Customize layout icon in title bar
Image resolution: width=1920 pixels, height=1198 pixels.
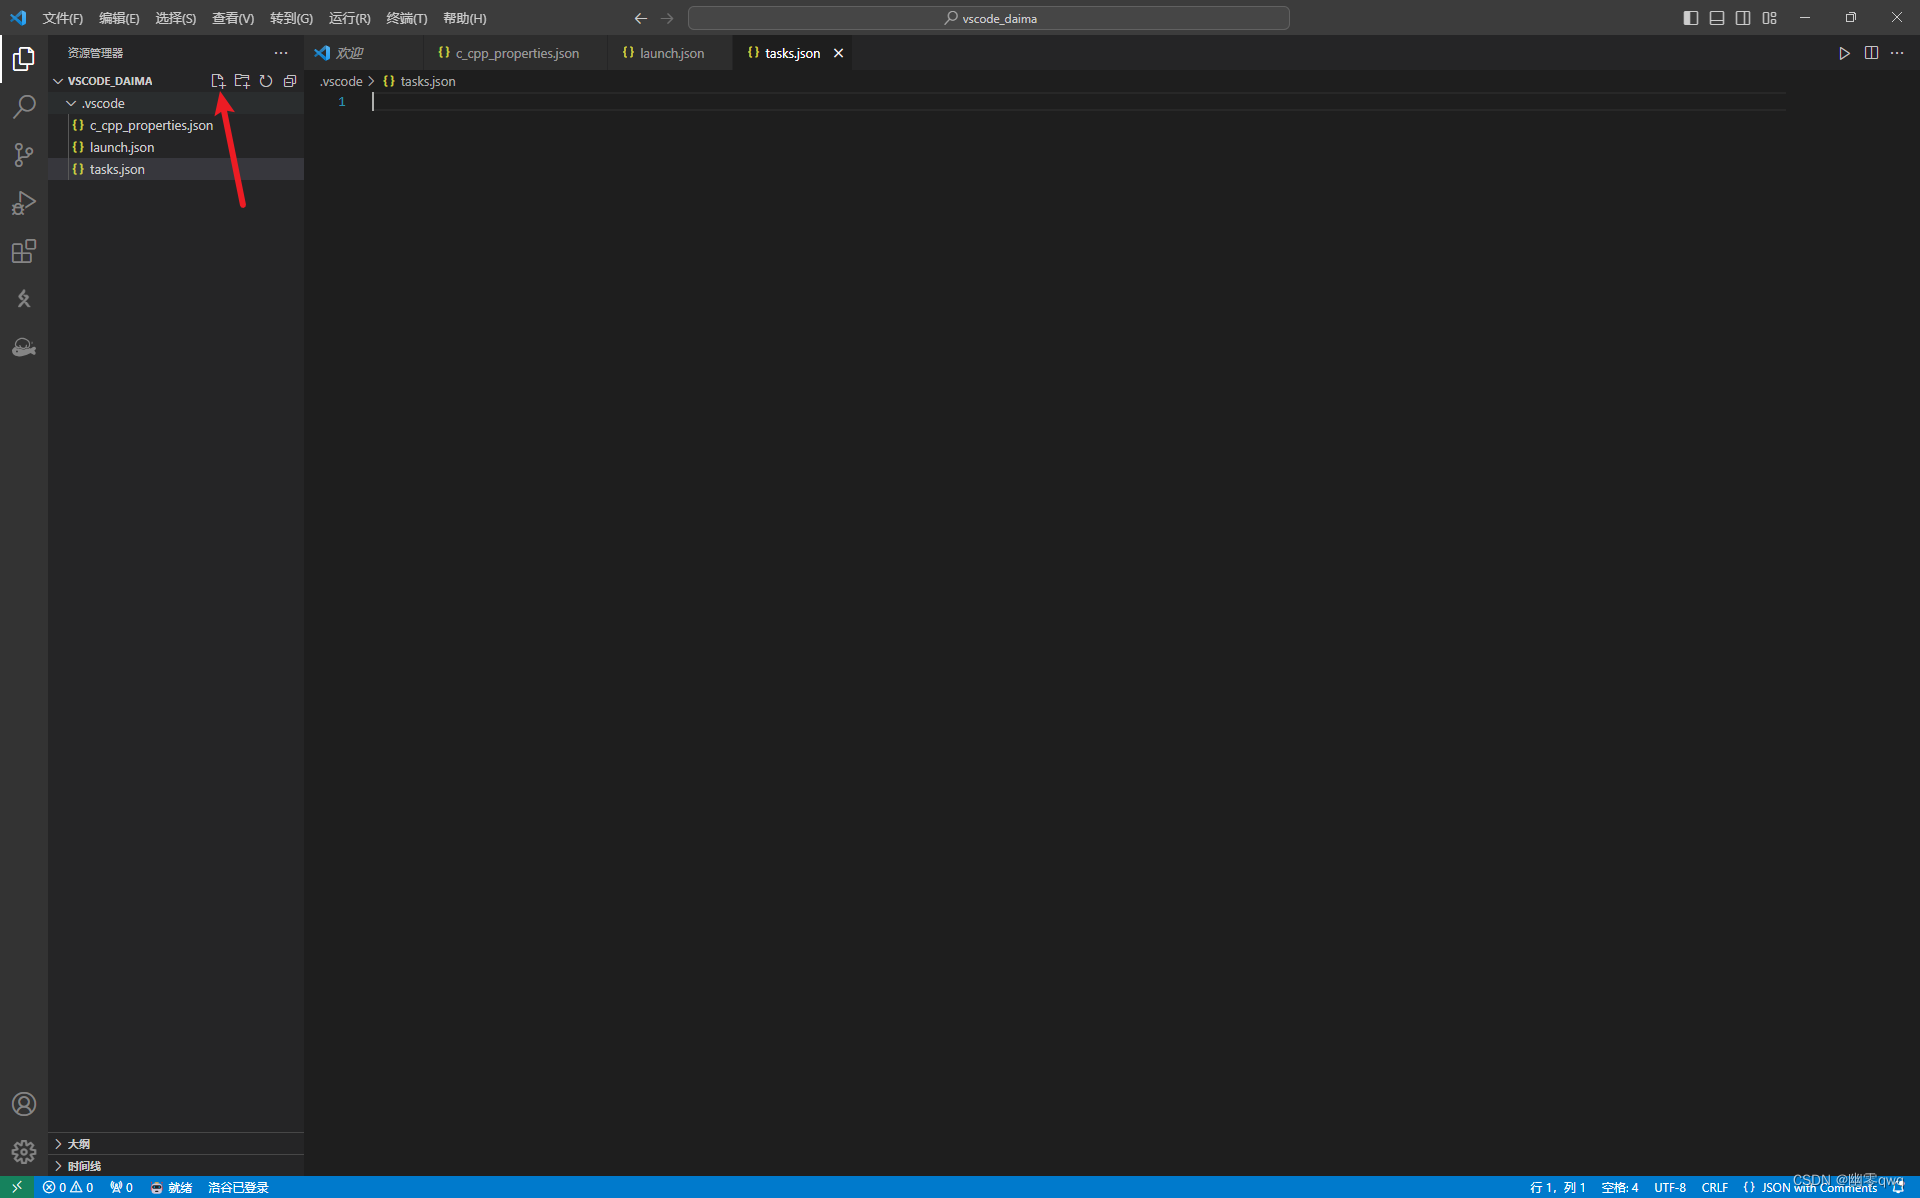tap(1769, 18)
